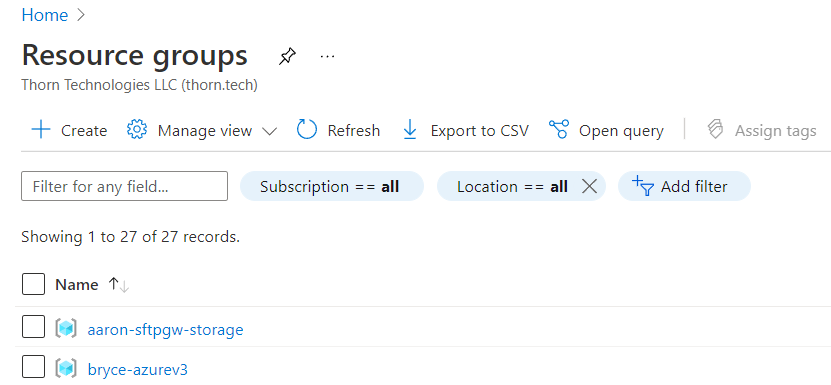Open the more options ellipsis menu
The height and width of the screenshot is (385, 831).
click(x=328, y=56)
